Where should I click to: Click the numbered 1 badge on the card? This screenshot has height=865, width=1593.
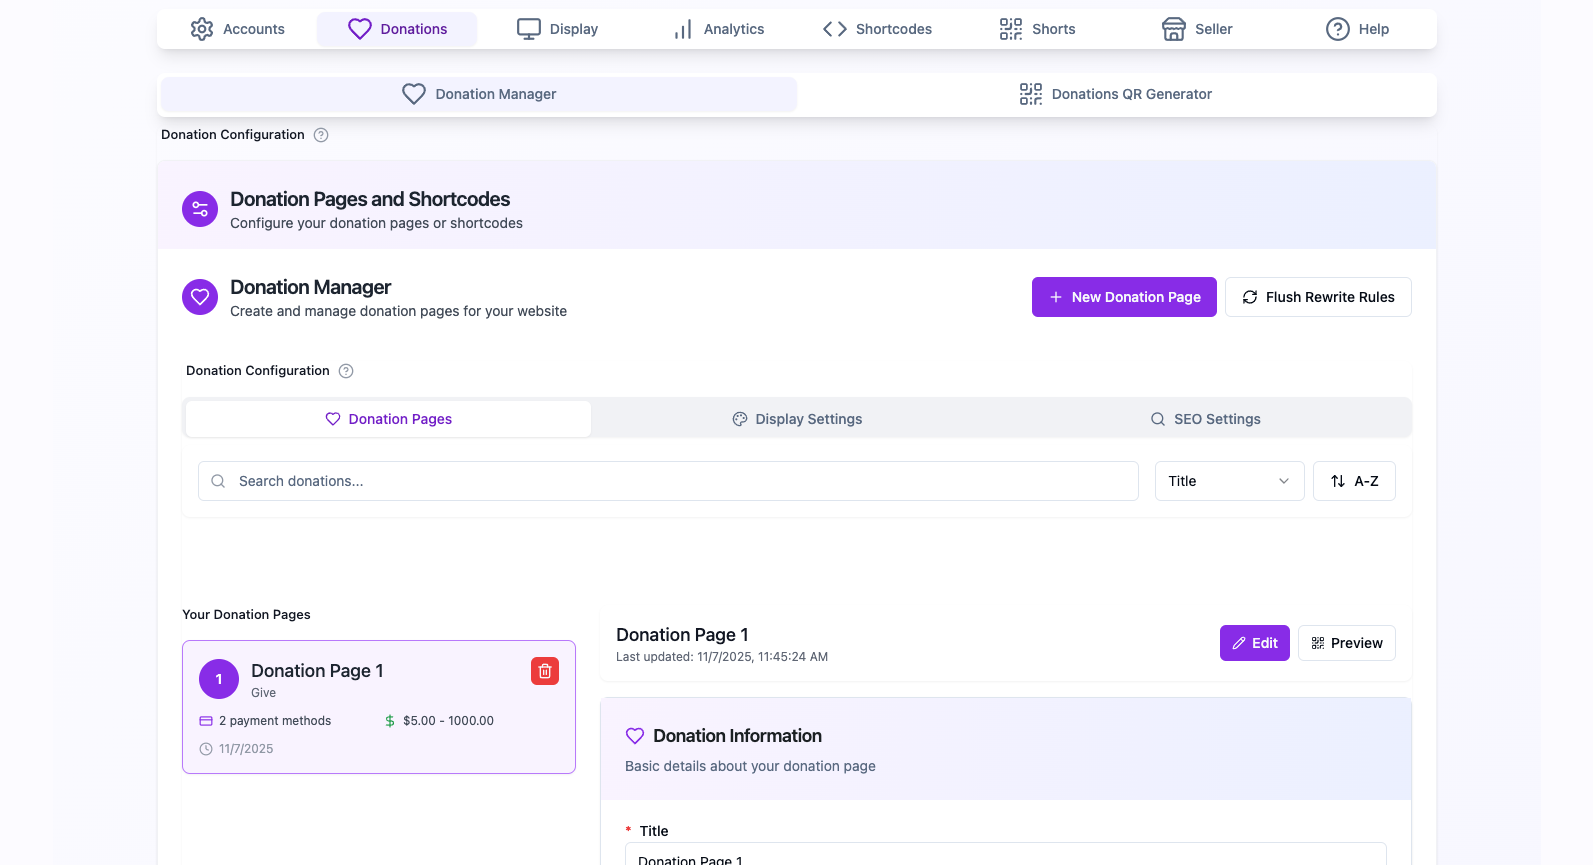click(219, 679)
